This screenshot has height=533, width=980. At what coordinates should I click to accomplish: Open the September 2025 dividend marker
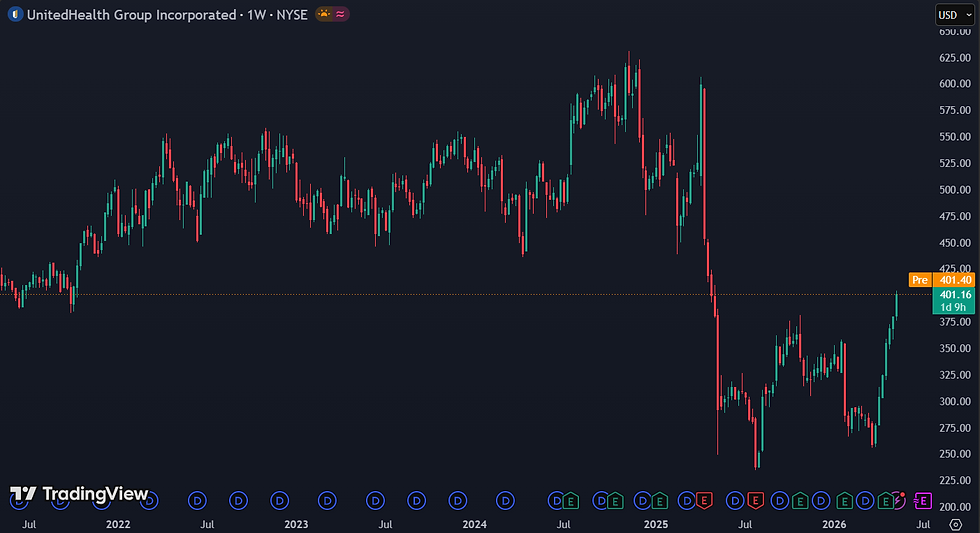click(x=779, y=501)
